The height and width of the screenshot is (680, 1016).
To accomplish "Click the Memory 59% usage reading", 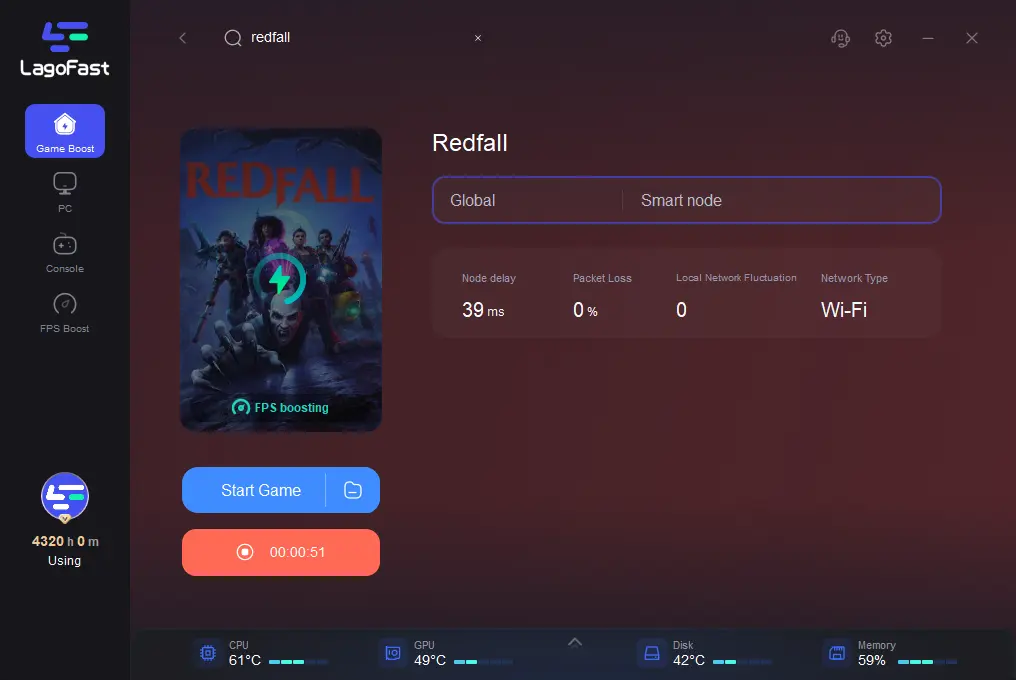I will point(872,661).
